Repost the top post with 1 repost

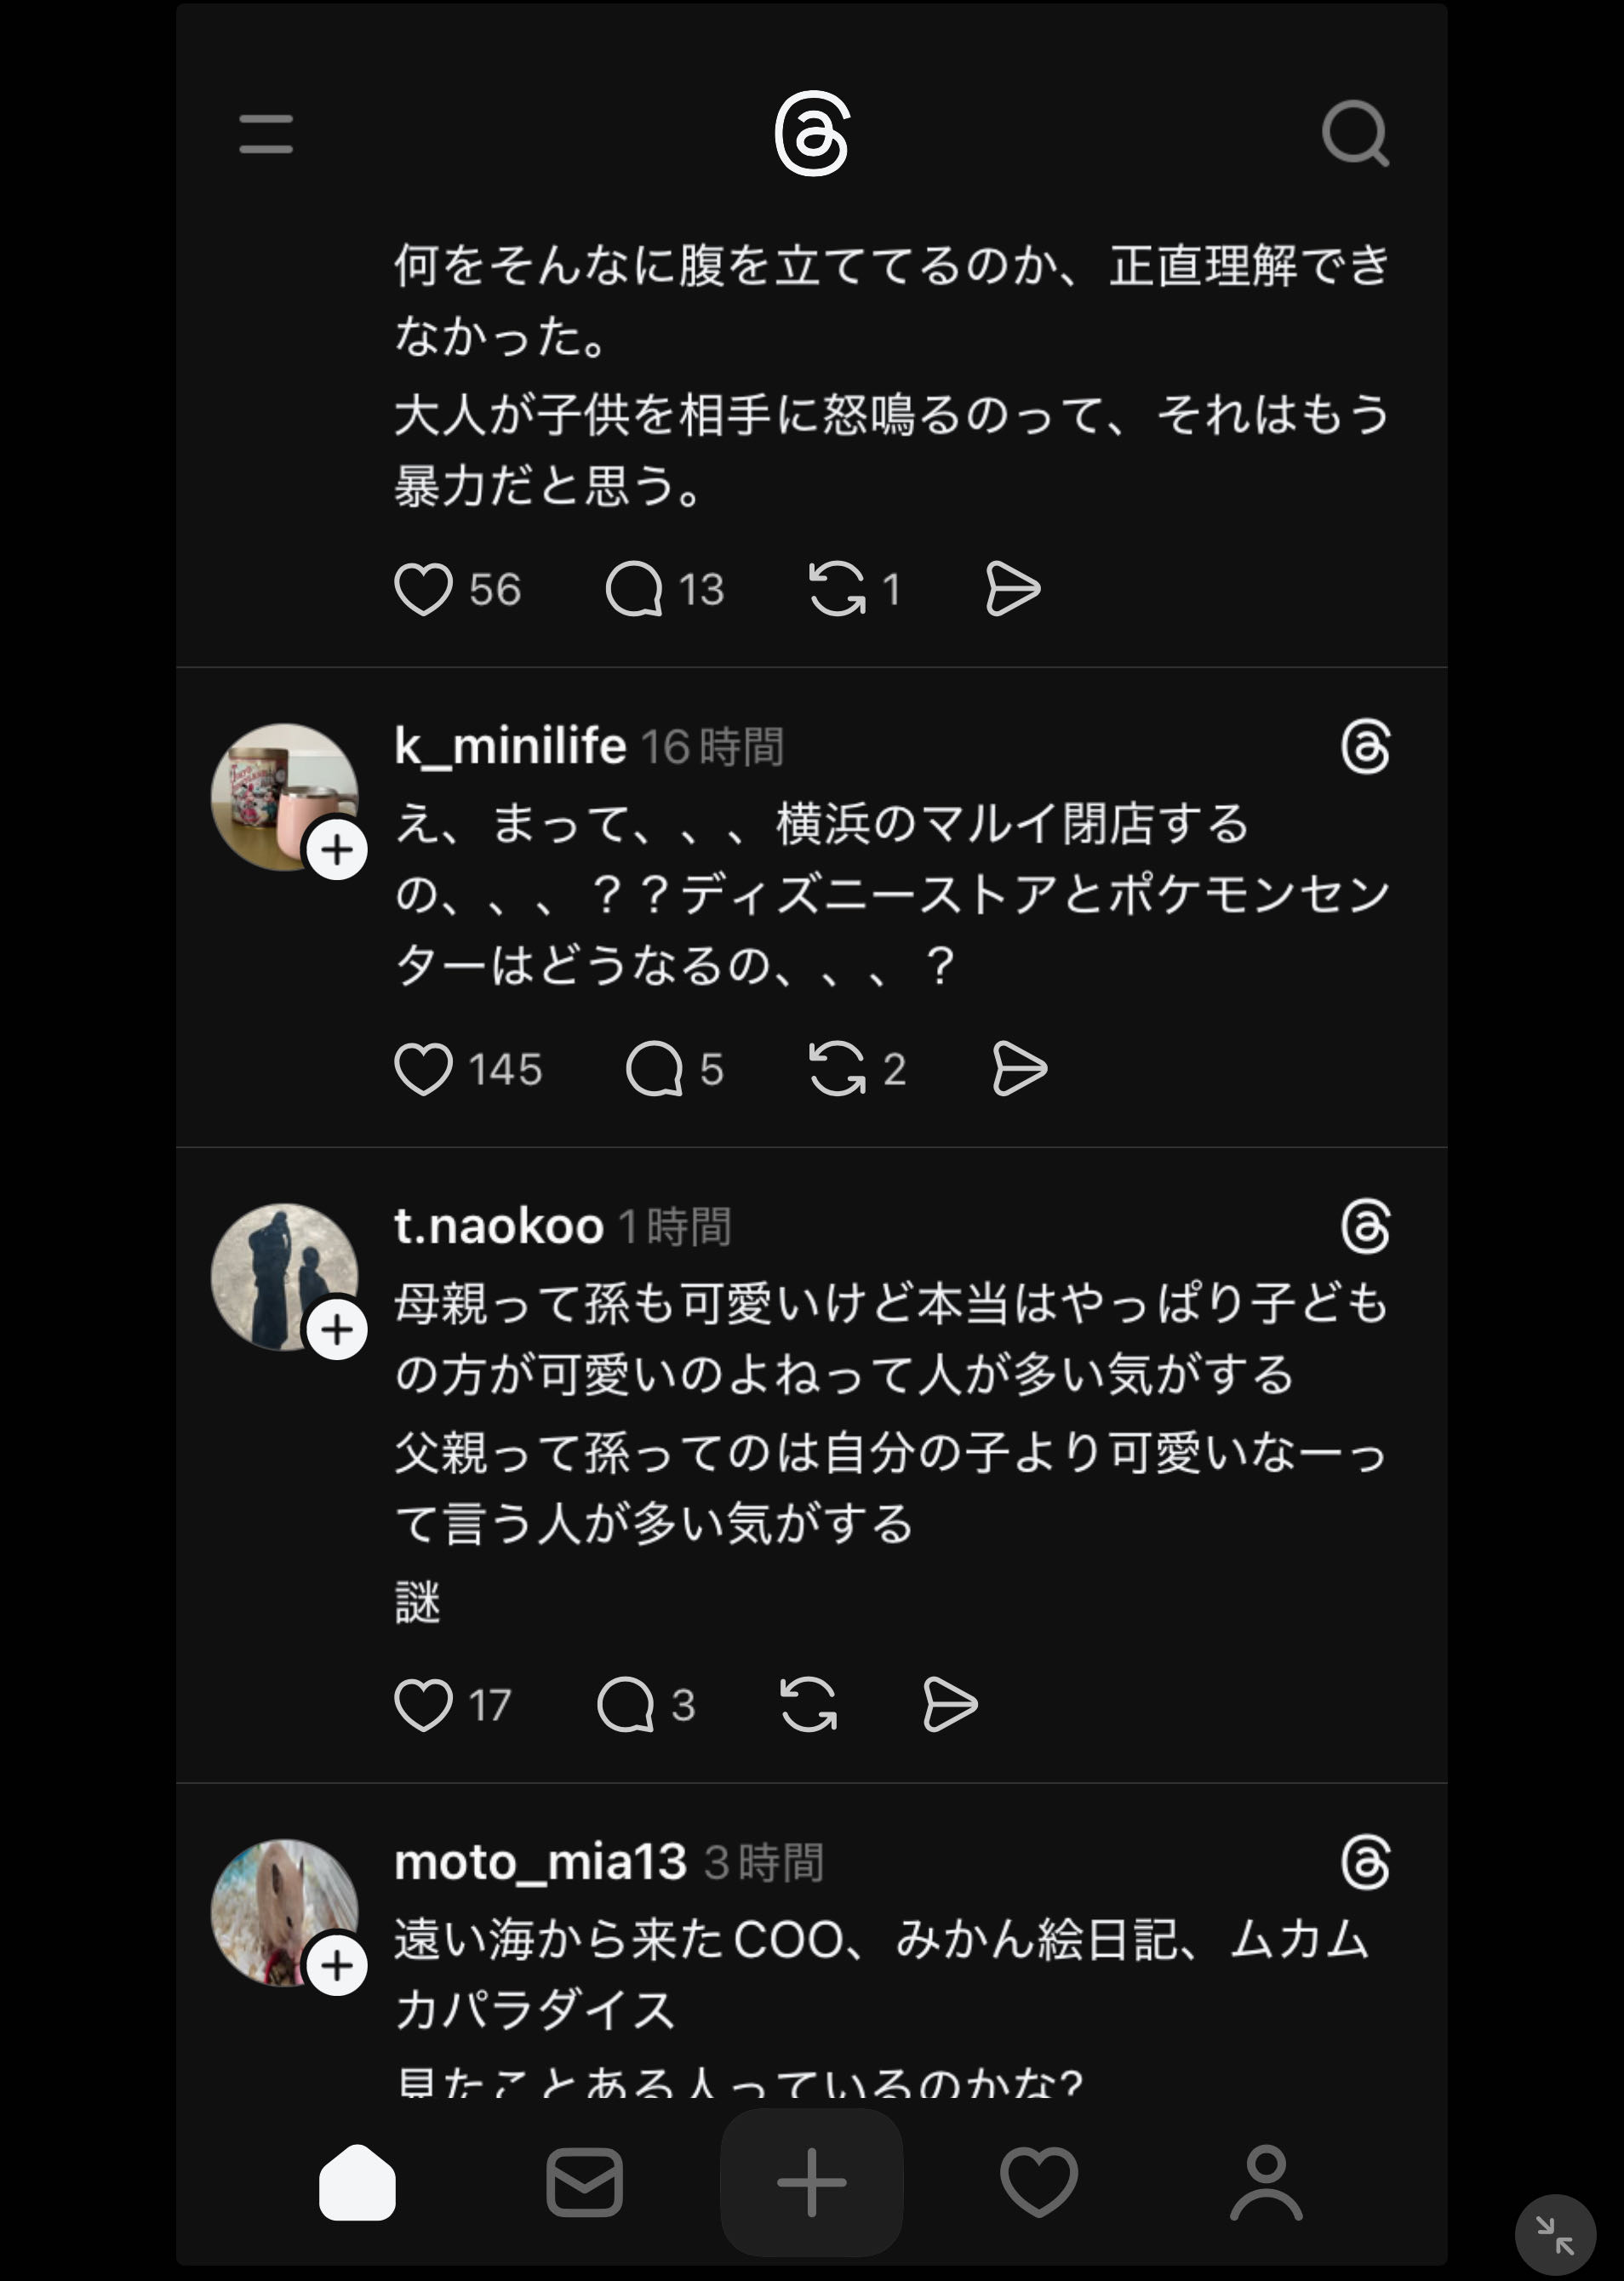coord(836,588)
